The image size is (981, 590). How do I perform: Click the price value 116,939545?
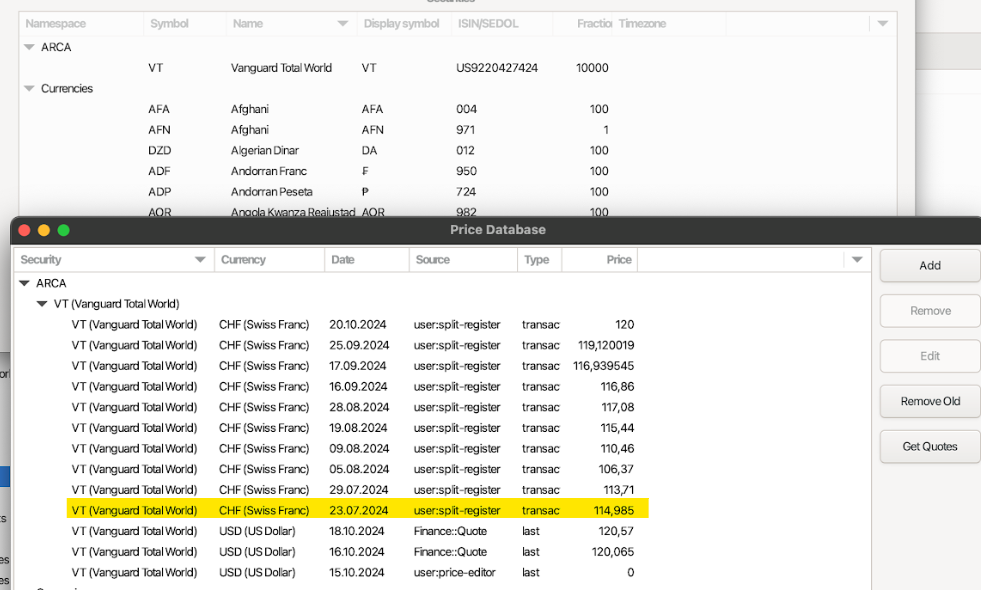click(x=603, y=366)
